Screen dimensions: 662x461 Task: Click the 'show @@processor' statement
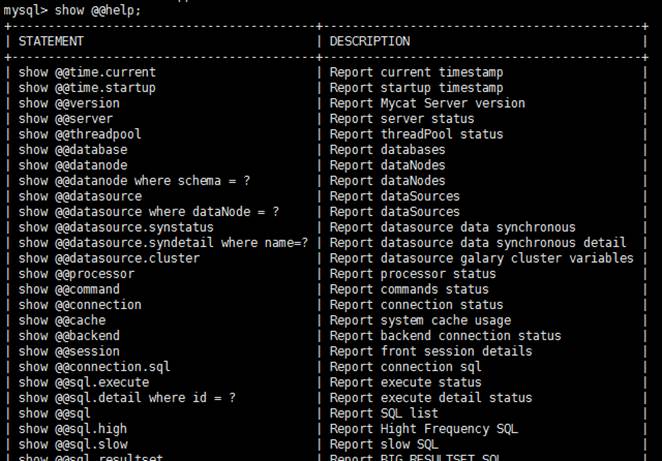[x=72, y=274]
